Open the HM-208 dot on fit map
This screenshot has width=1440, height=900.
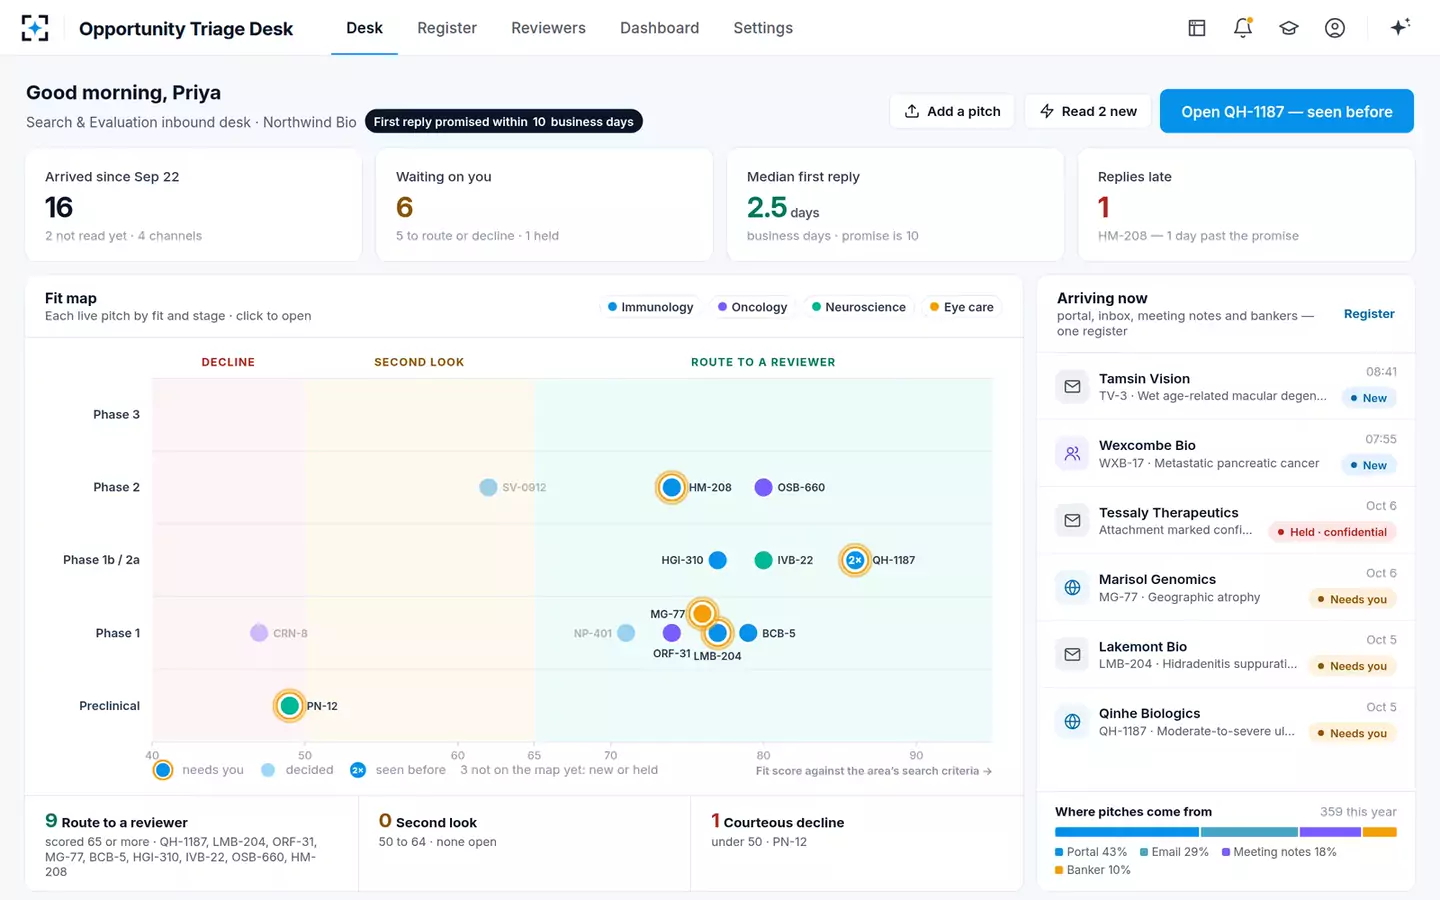click(x=672, y=488)
